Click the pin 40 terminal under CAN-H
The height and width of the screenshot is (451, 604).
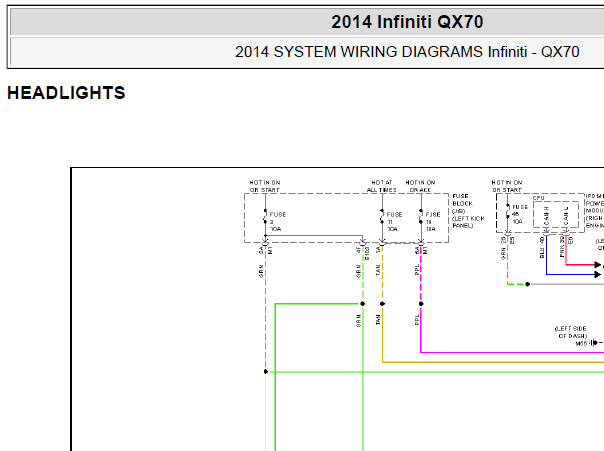click(x=546, y=232)
